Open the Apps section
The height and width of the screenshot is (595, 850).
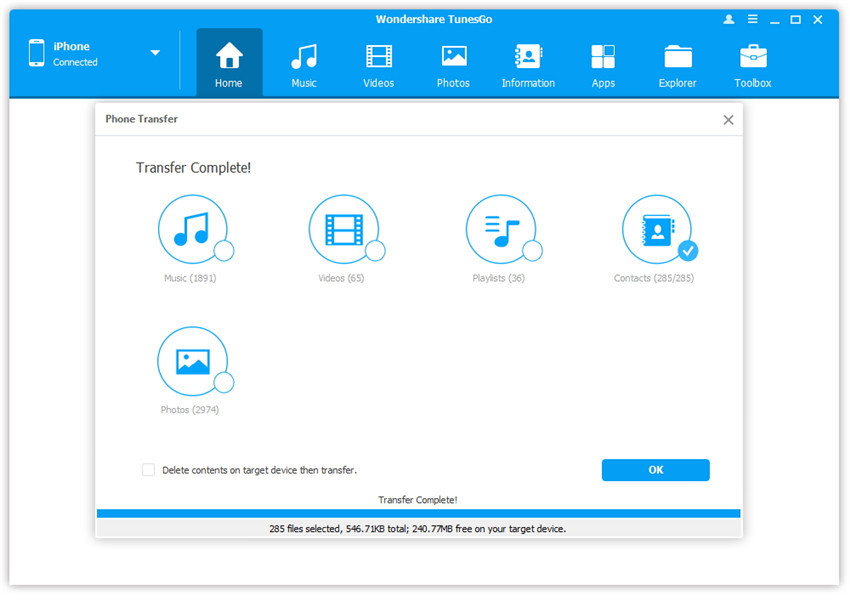tap(603, 64)
